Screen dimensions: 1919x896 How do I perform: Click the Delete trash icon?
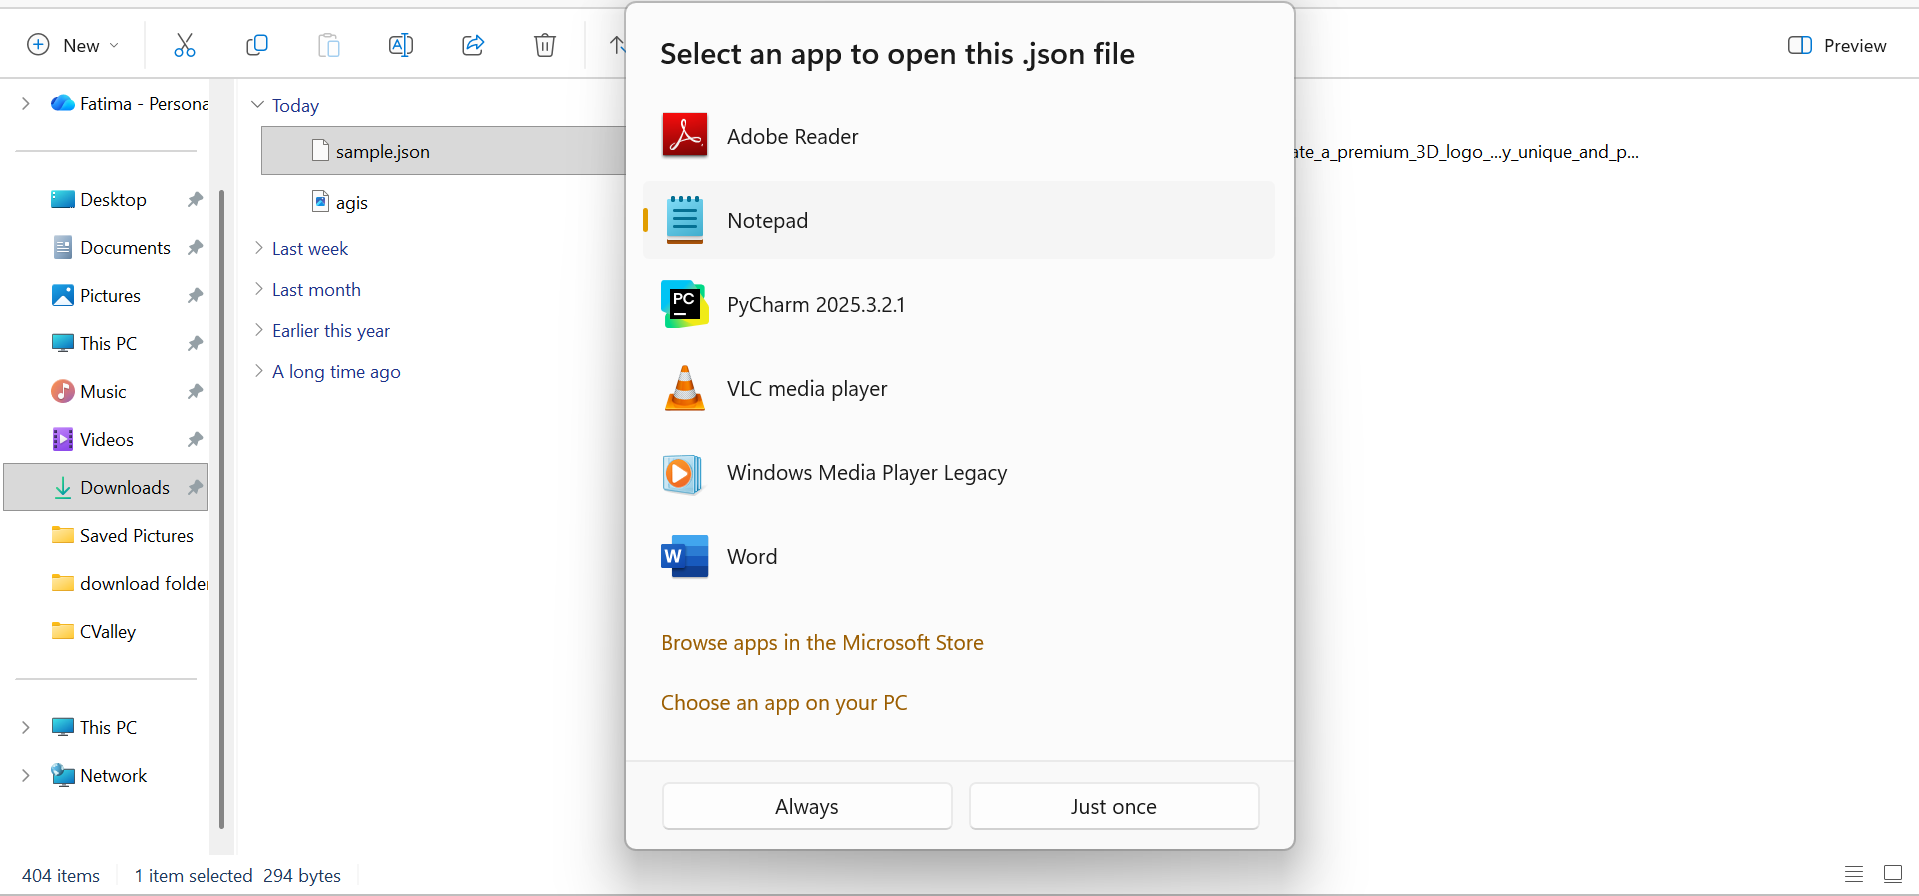(x=545, y=45)
